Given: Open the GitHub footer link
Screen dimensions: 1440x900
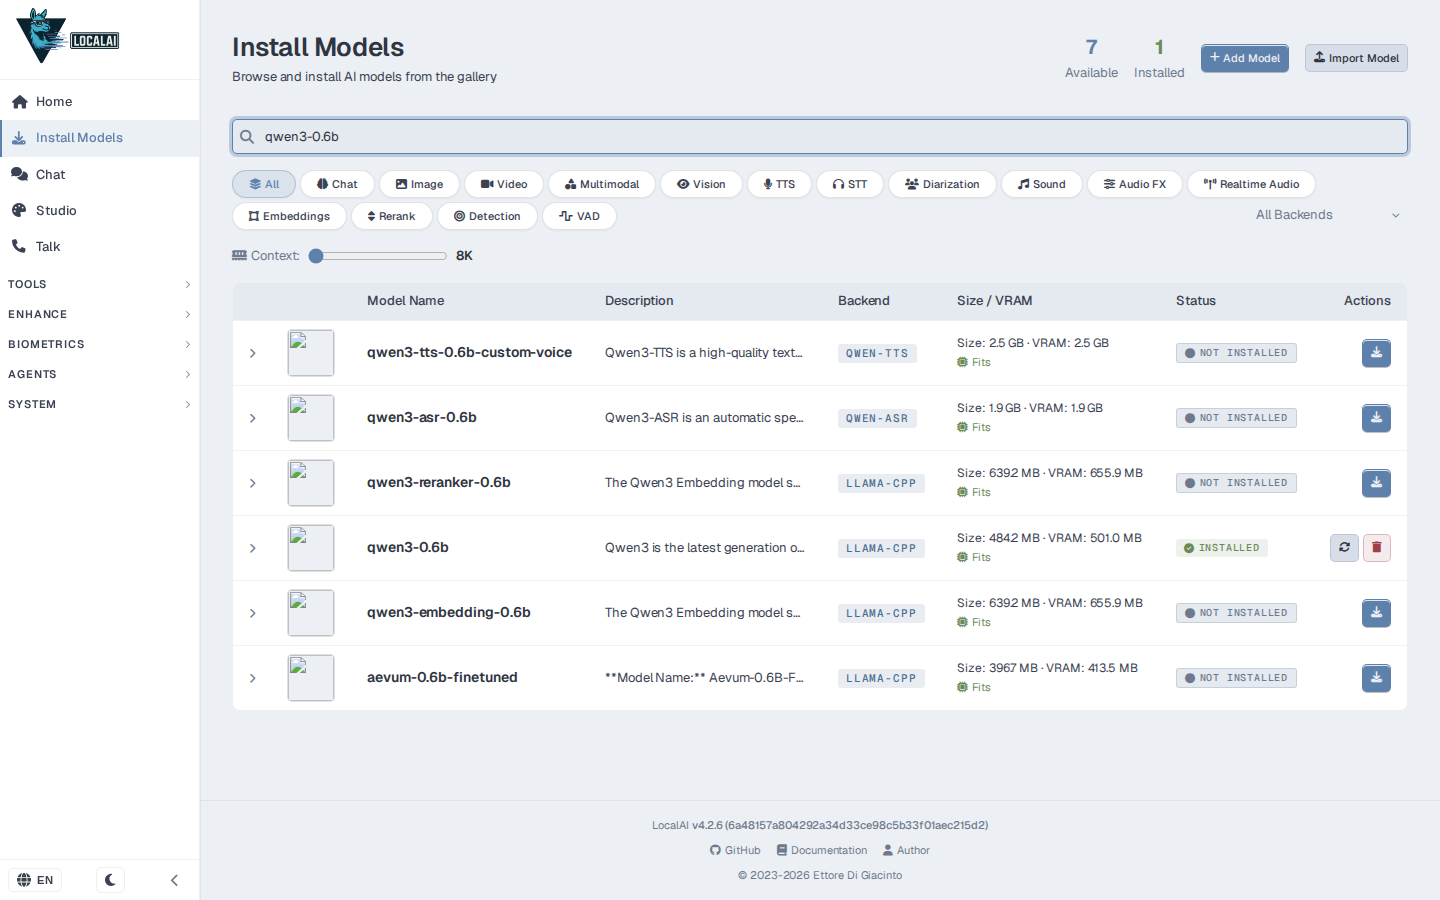Looking at the screenshot, I should 735,851.
